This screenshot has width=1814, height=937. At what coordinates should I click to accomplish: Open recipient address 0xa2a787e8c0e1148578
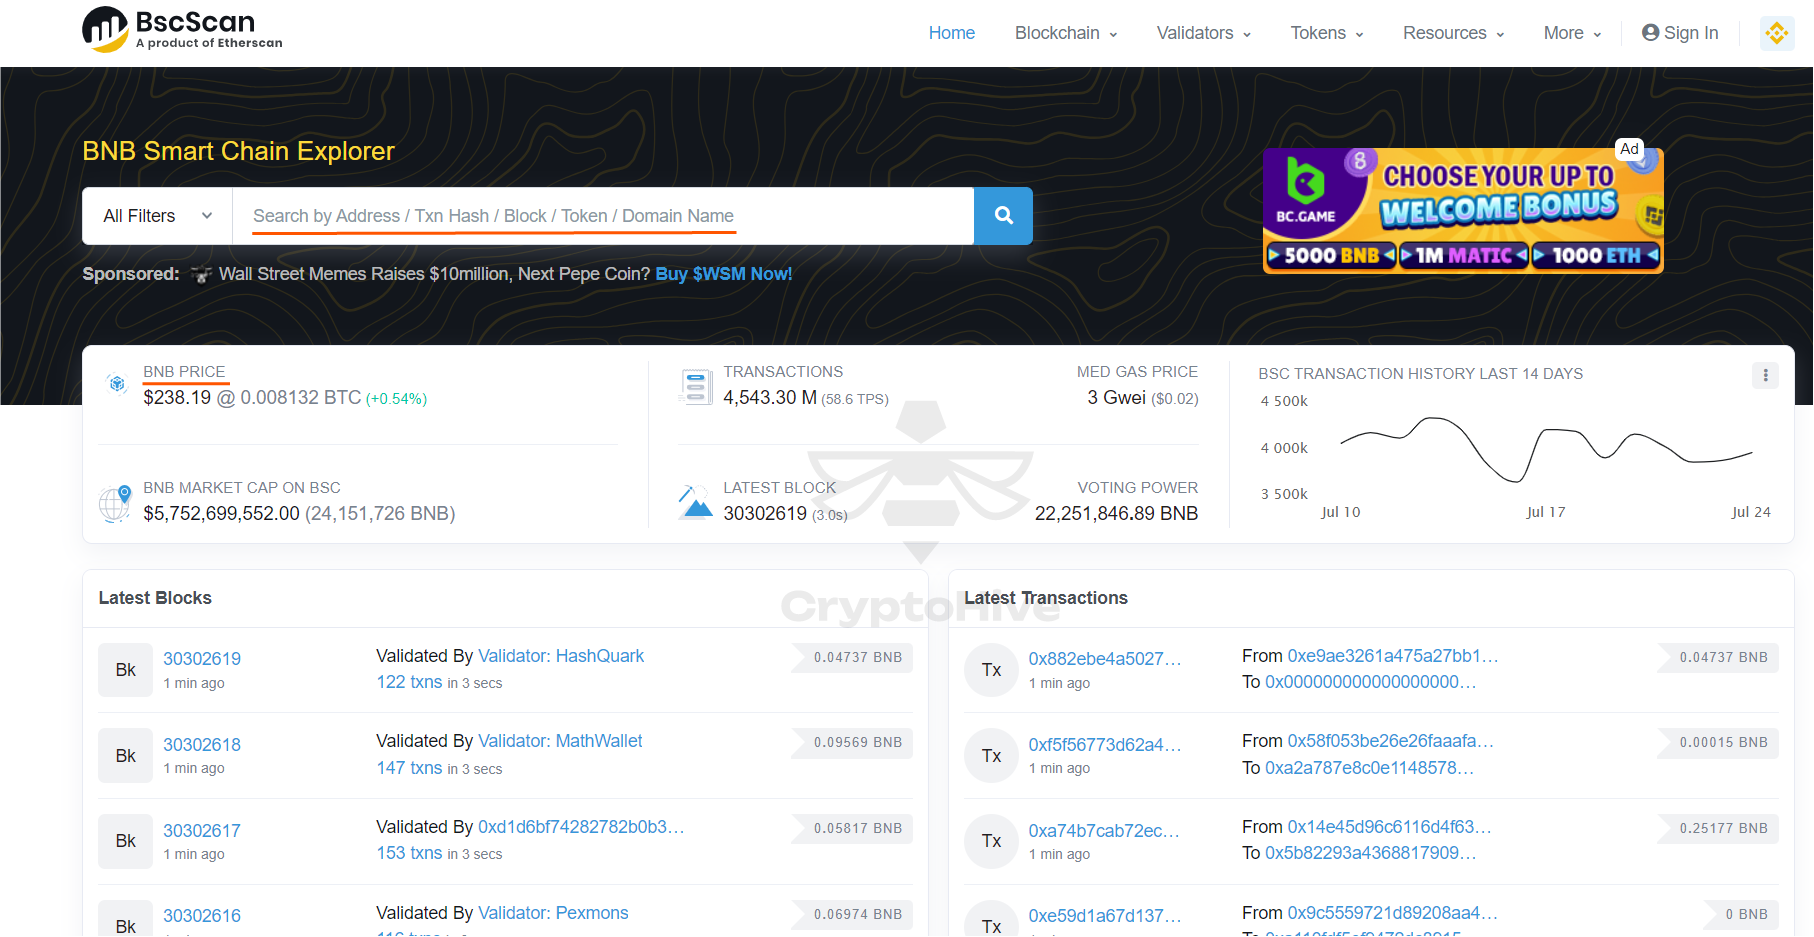1370,768
